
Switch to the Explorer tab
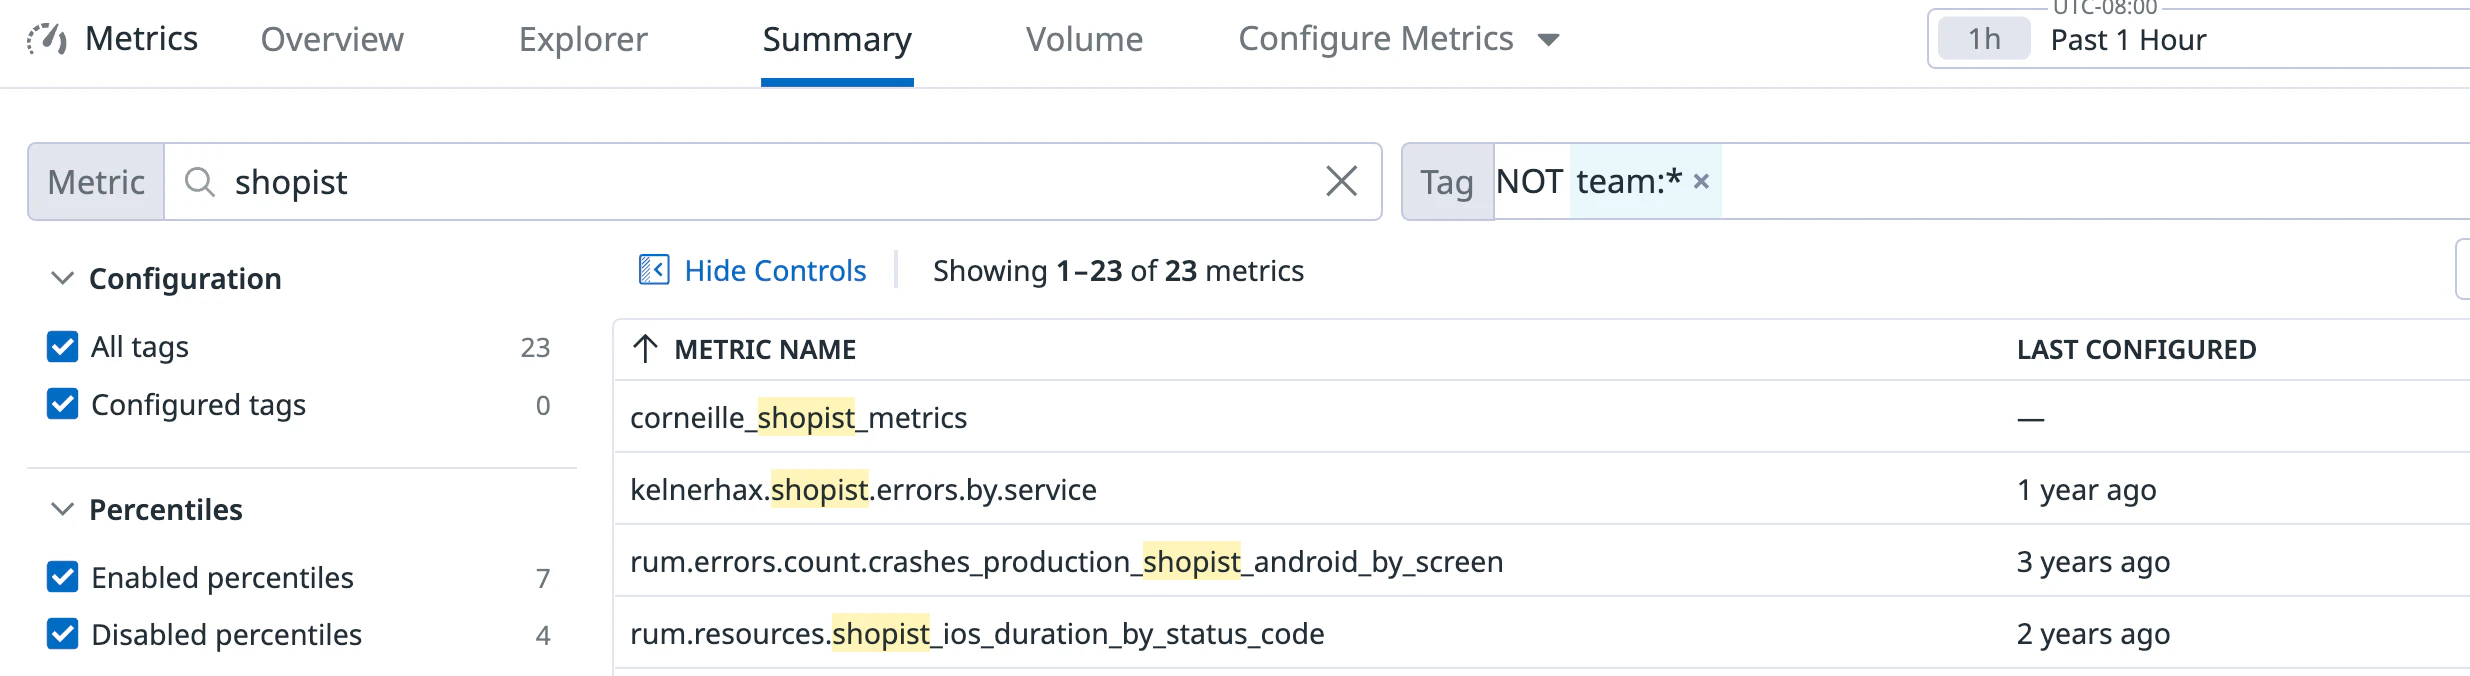[x=583, y=39]
